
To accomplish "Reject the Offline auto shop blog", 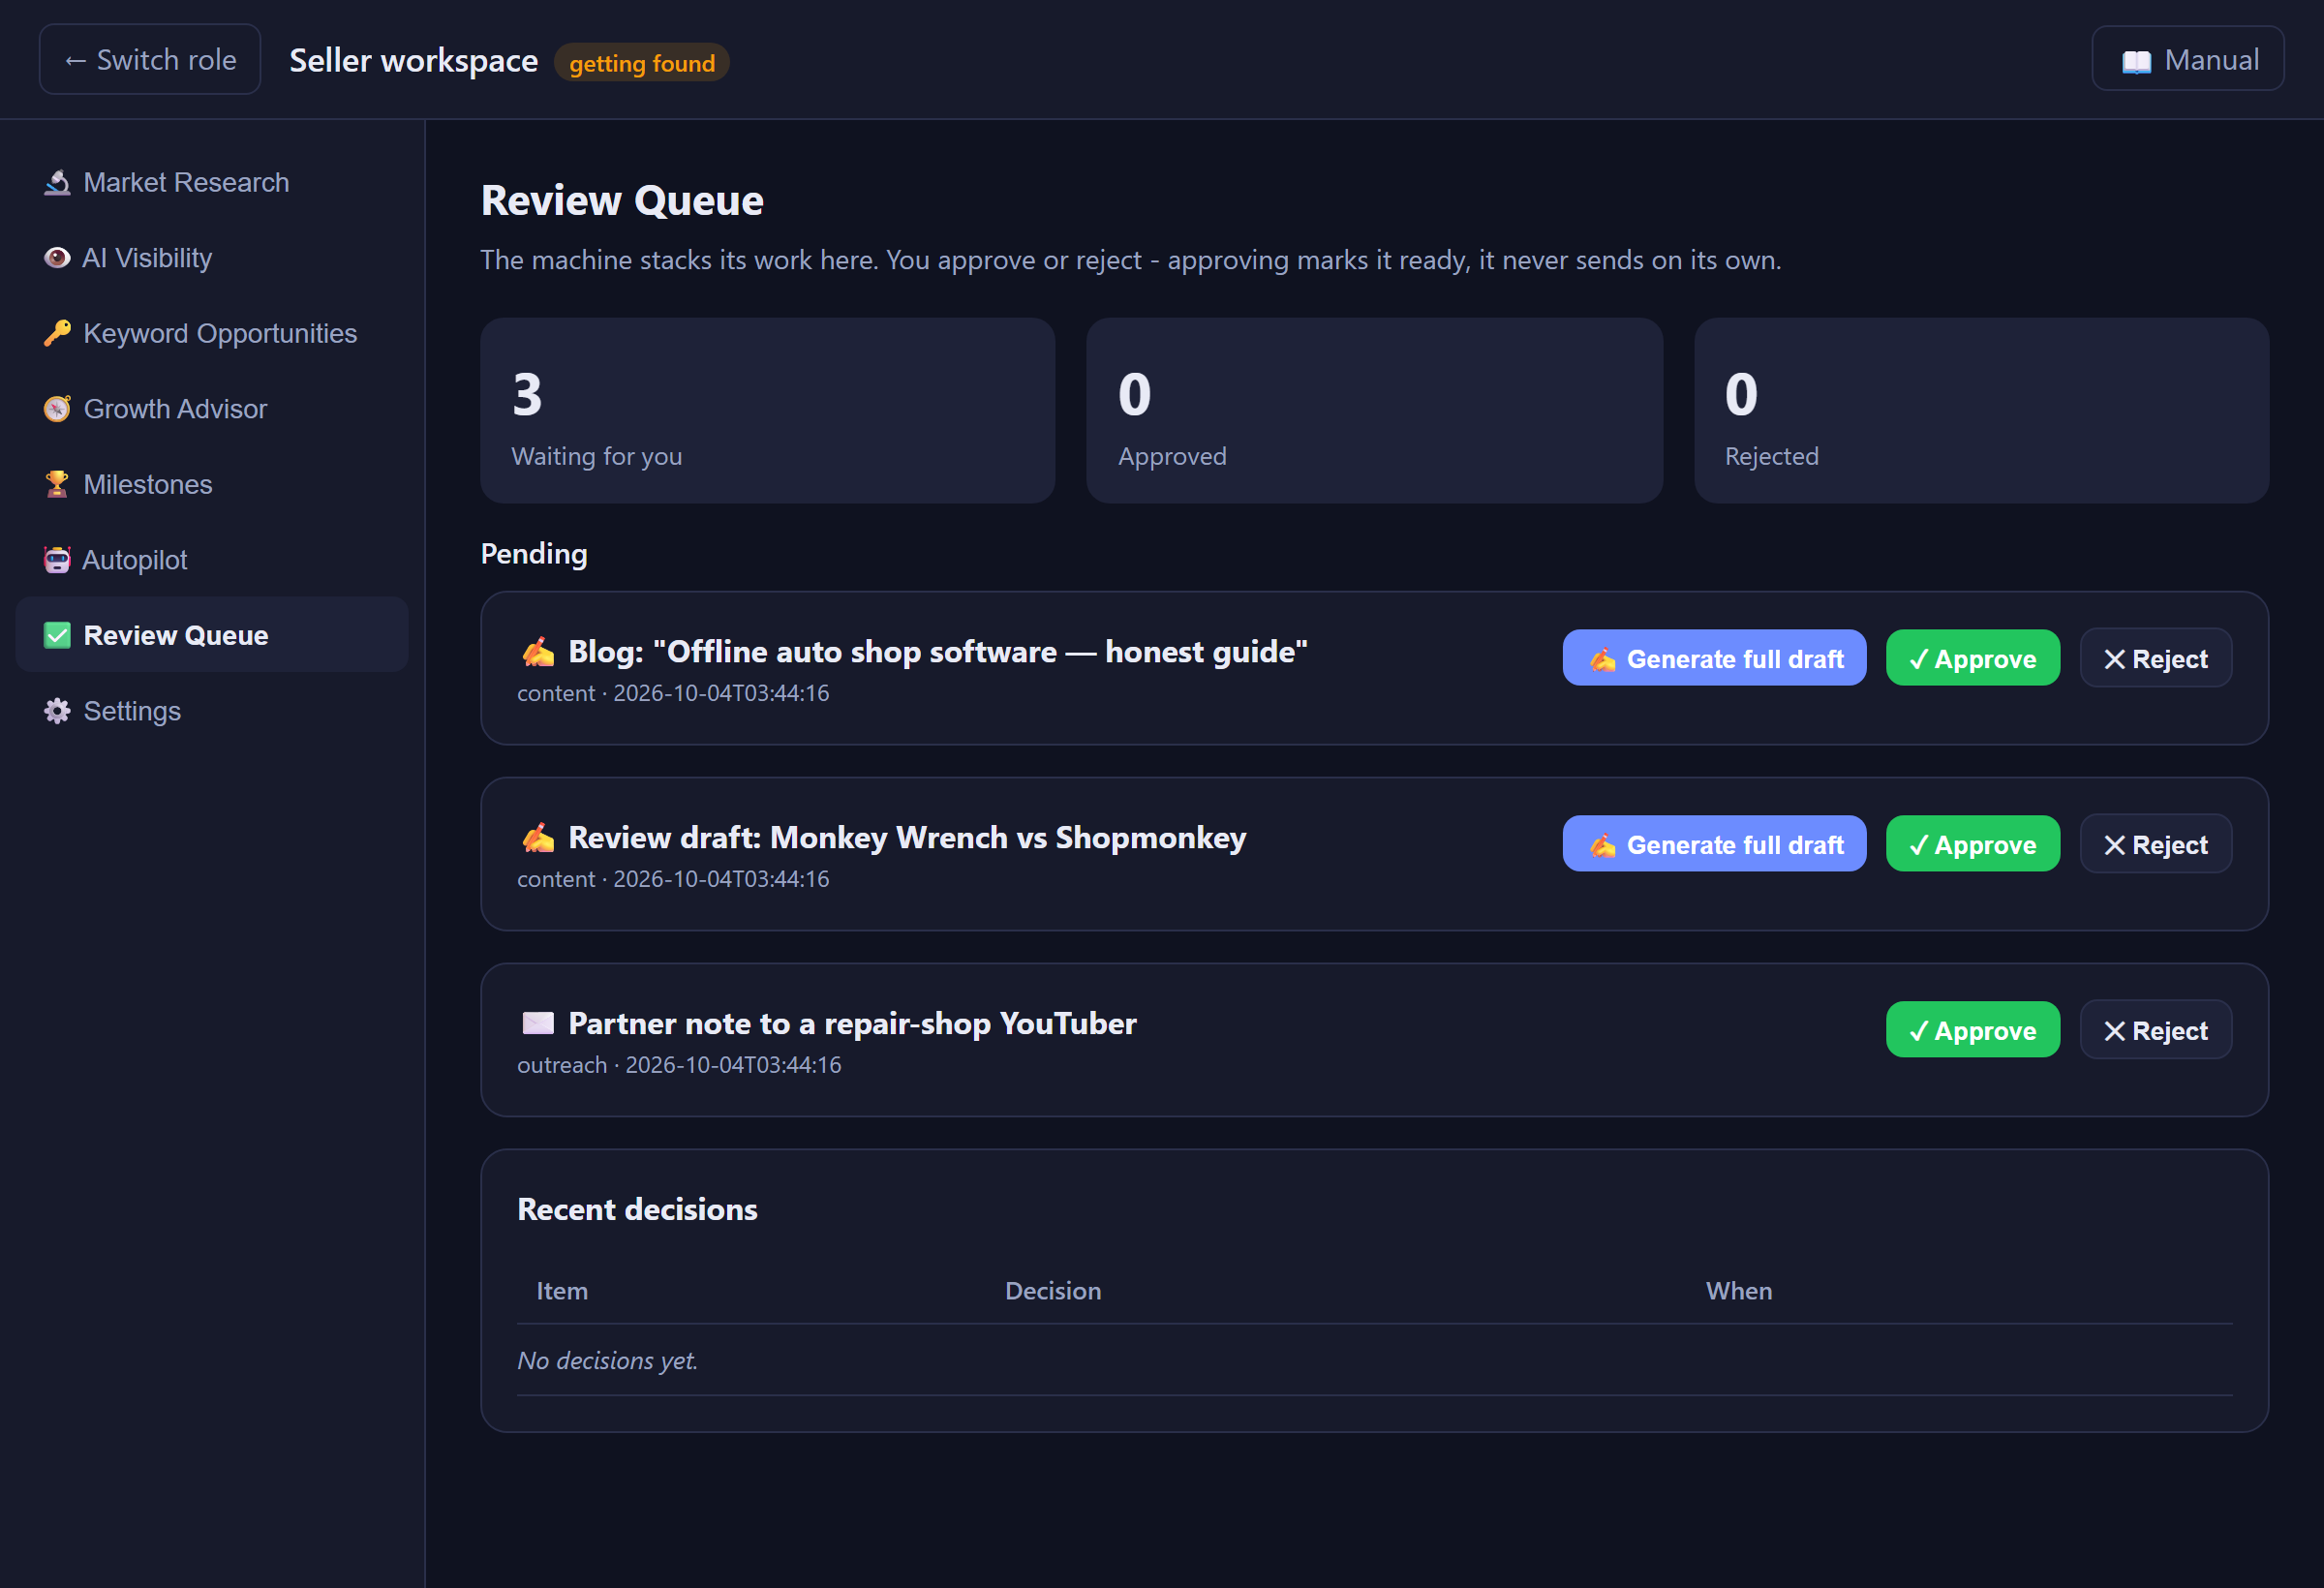I will pos(2155,658).
